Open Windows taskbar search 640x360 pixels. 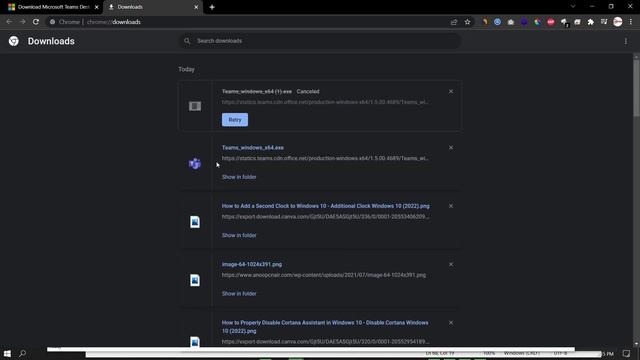click(23, 353)
